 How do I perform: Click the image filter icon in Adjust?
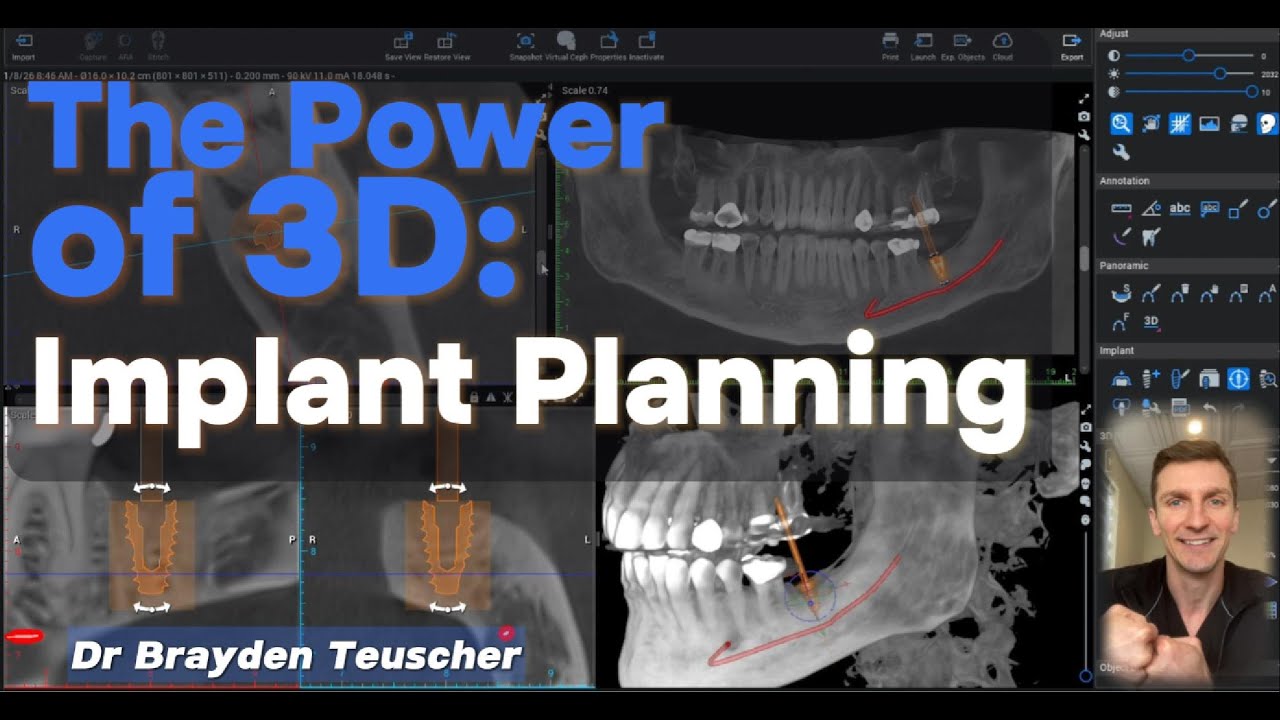[x=1209, y=124]
